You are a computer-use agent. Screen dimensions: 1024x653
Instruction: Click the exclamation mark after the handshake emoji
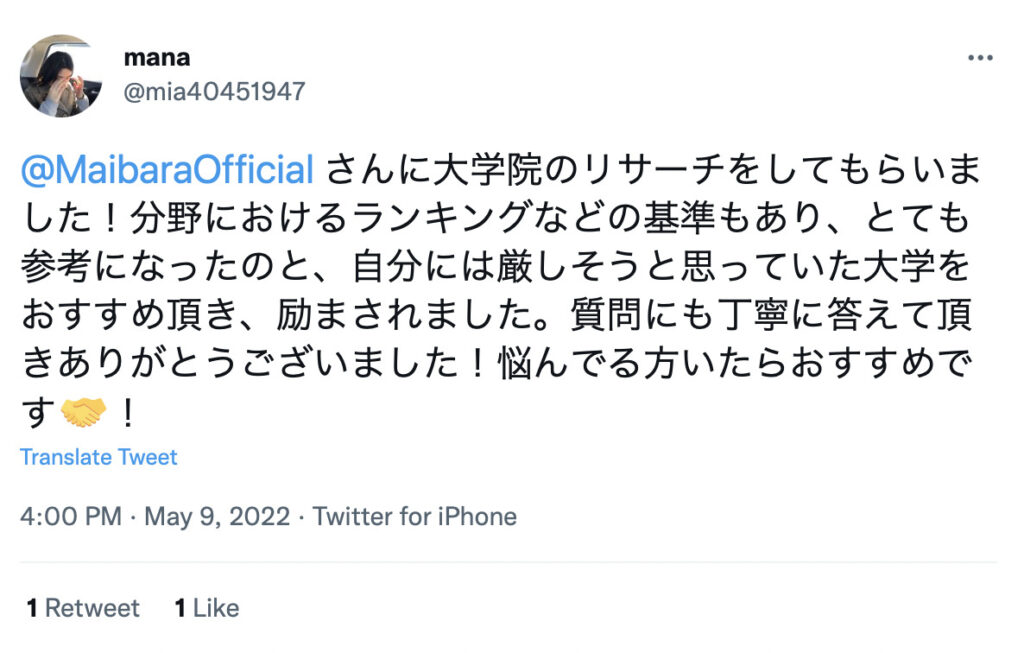(x=128, y=413)
